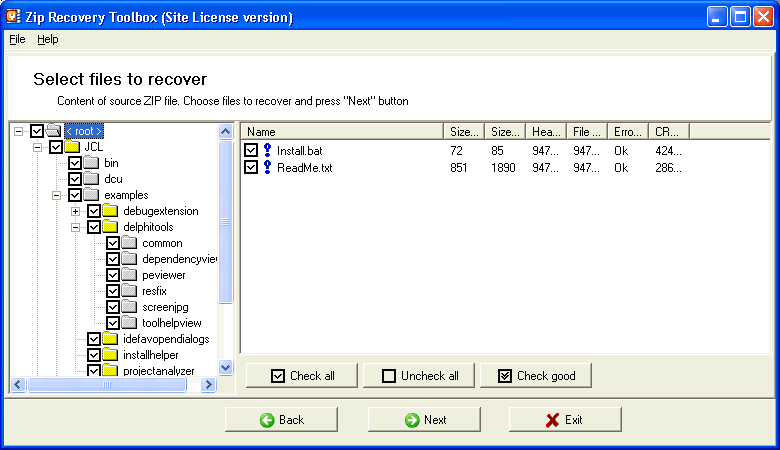Open the File menu
This screenshot has height=450, width=780.
point(17,39)
